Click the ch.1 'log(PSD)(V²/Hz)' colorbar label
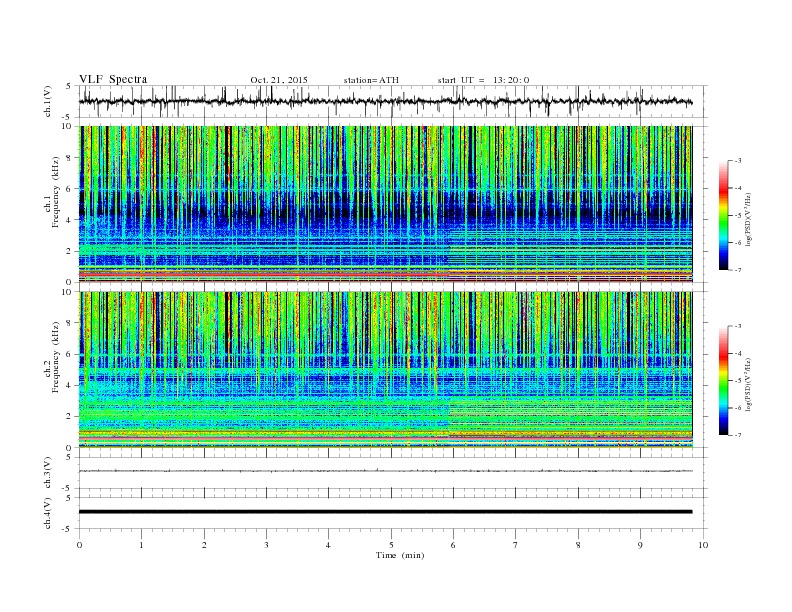Viewport: 792px width, 612px height. [748, 220]
